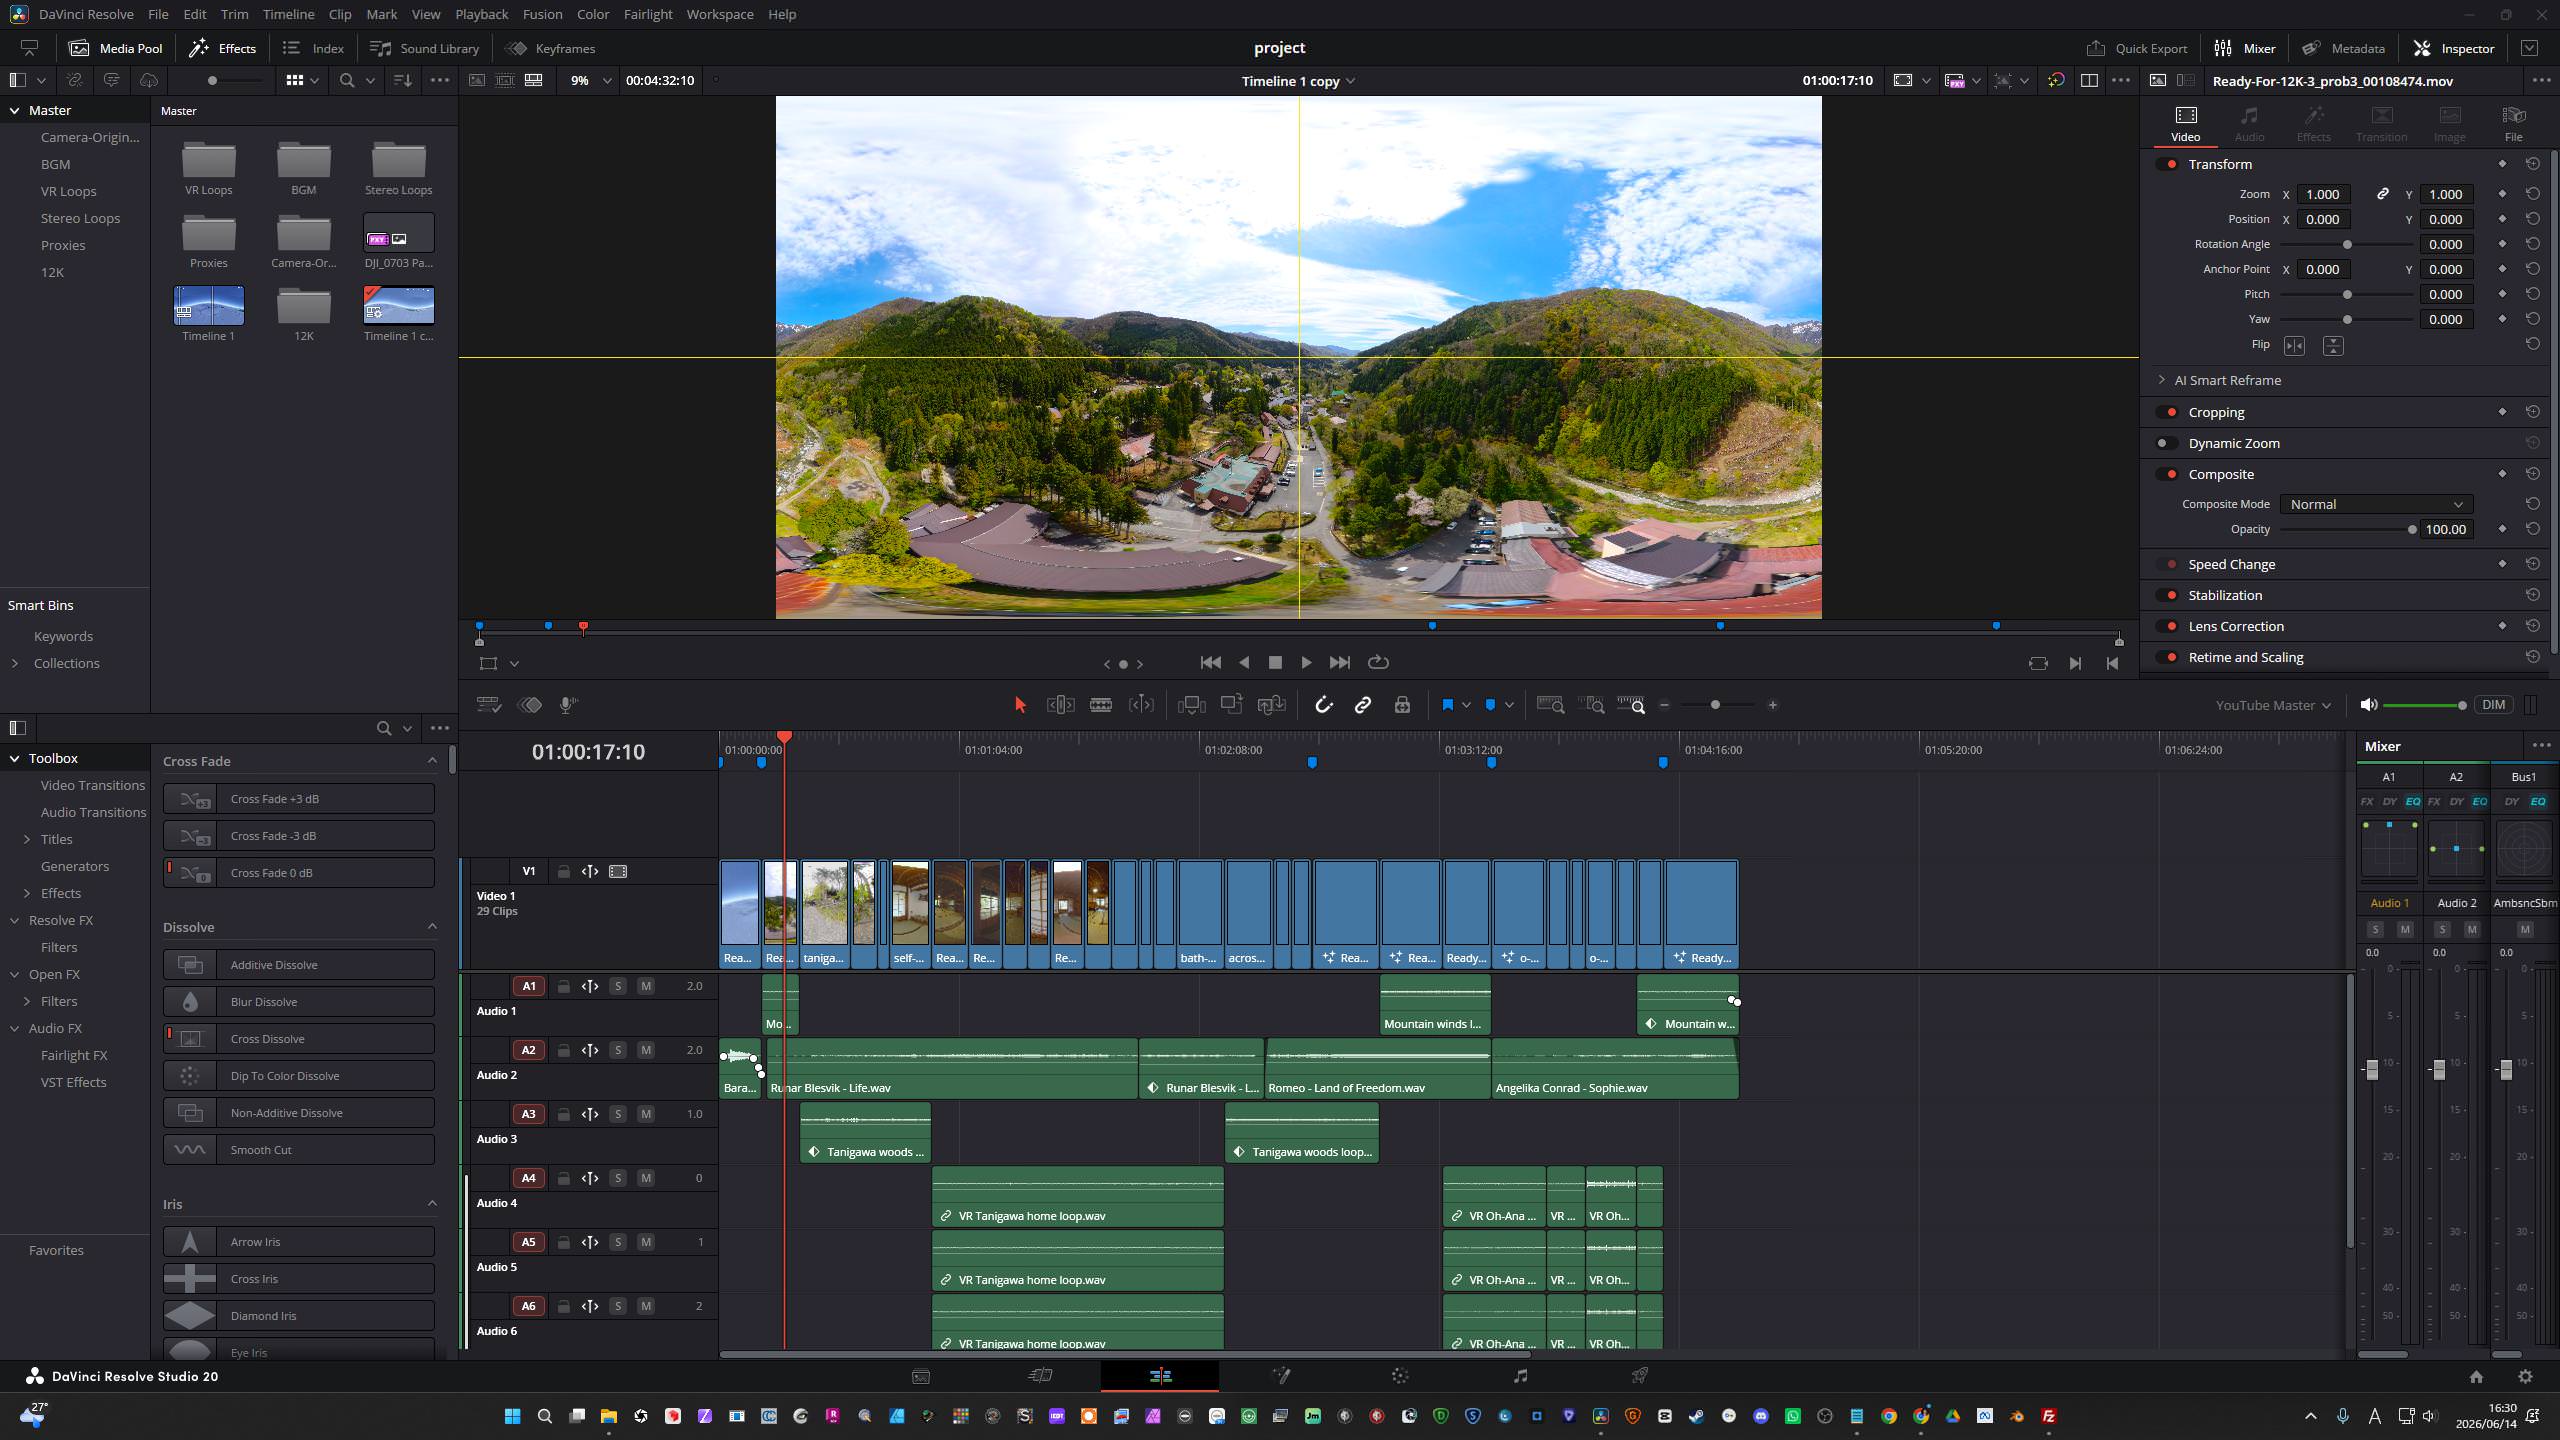Select the Timeline 1 thumbnail in Media Pool
This screenshot has height=1440, width=2560.
point(209,306)
